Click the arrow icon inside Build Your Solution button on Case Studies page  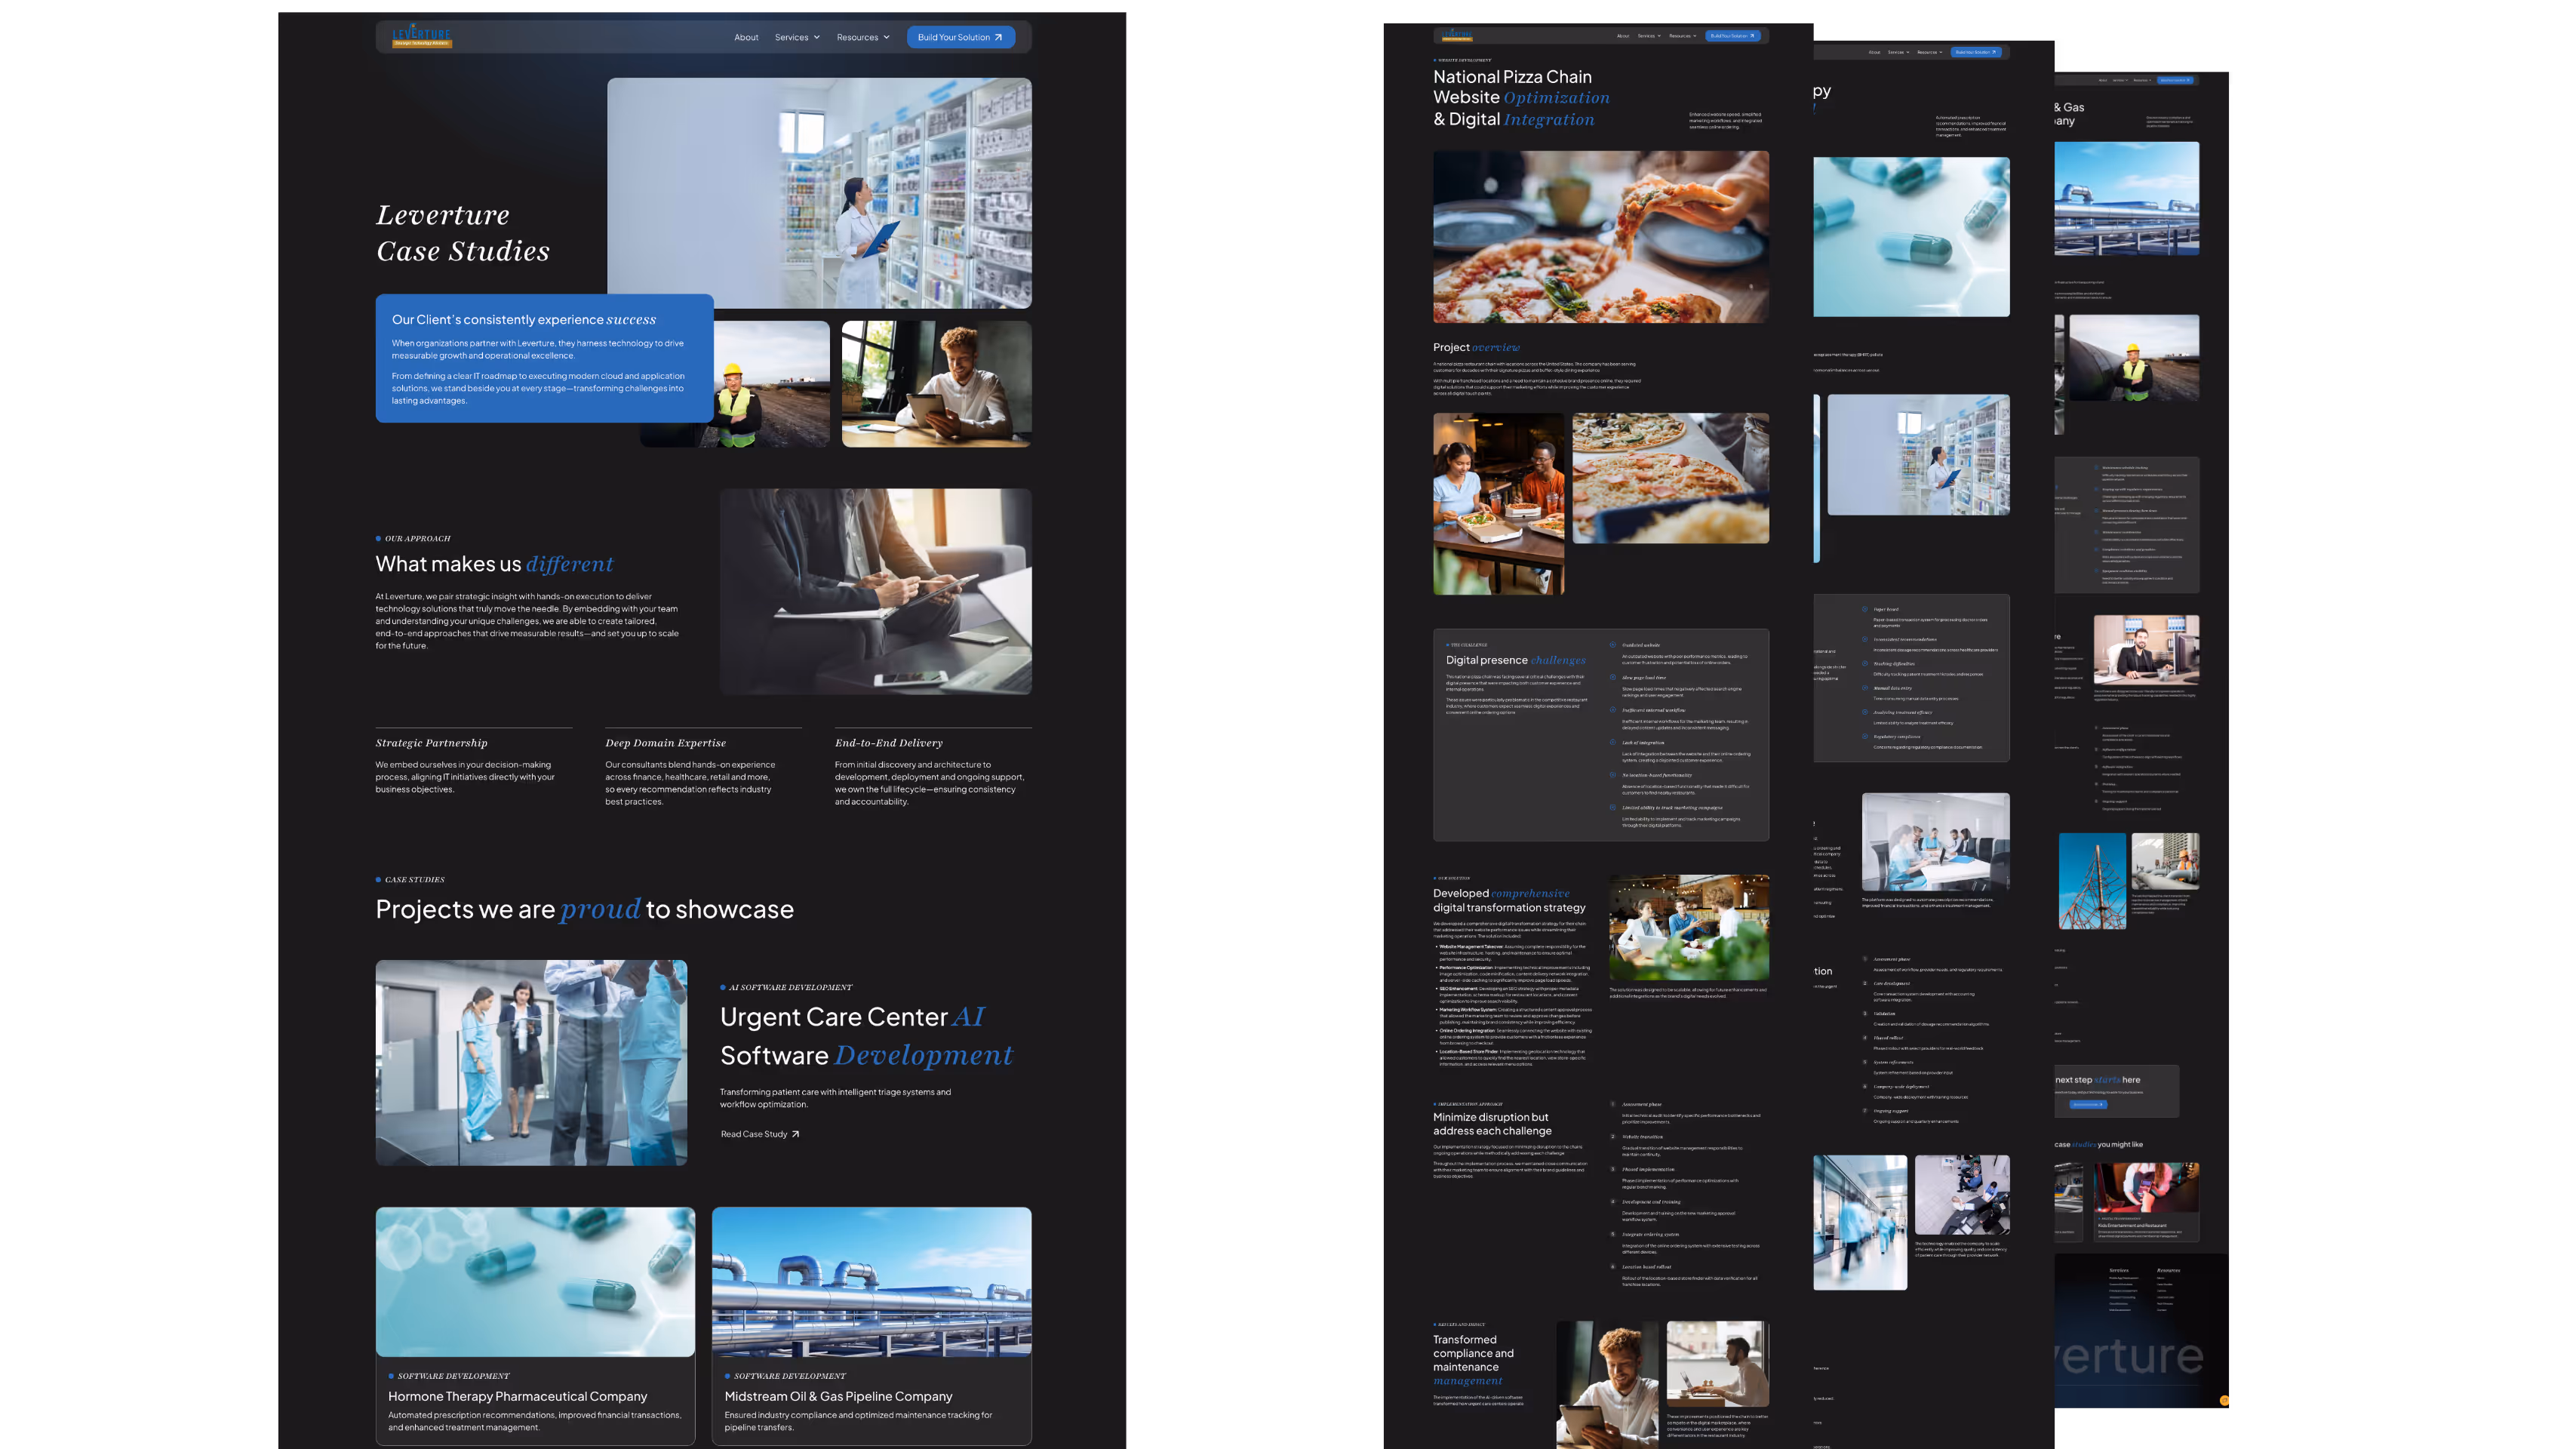tap(998, 37)
